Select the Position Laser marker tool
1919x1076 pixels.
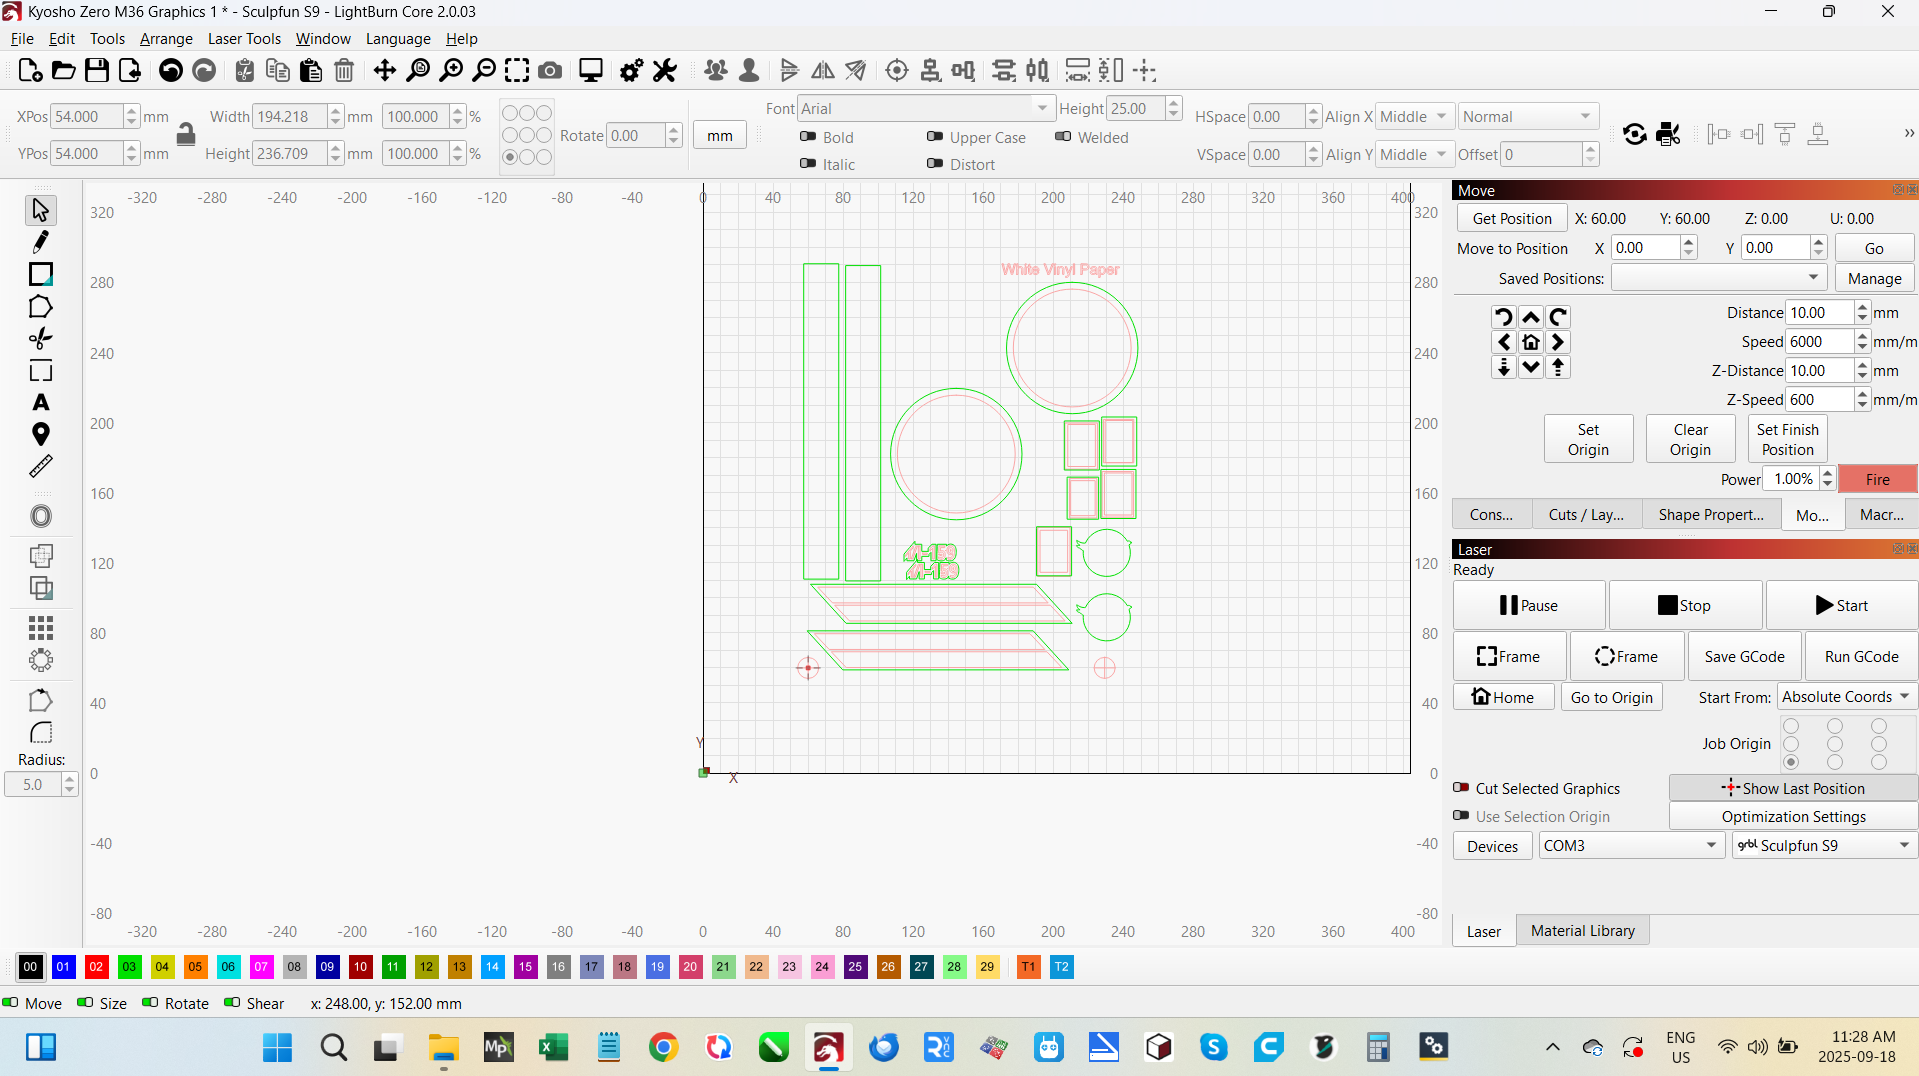pyautogui.click(x=40, y=435)
